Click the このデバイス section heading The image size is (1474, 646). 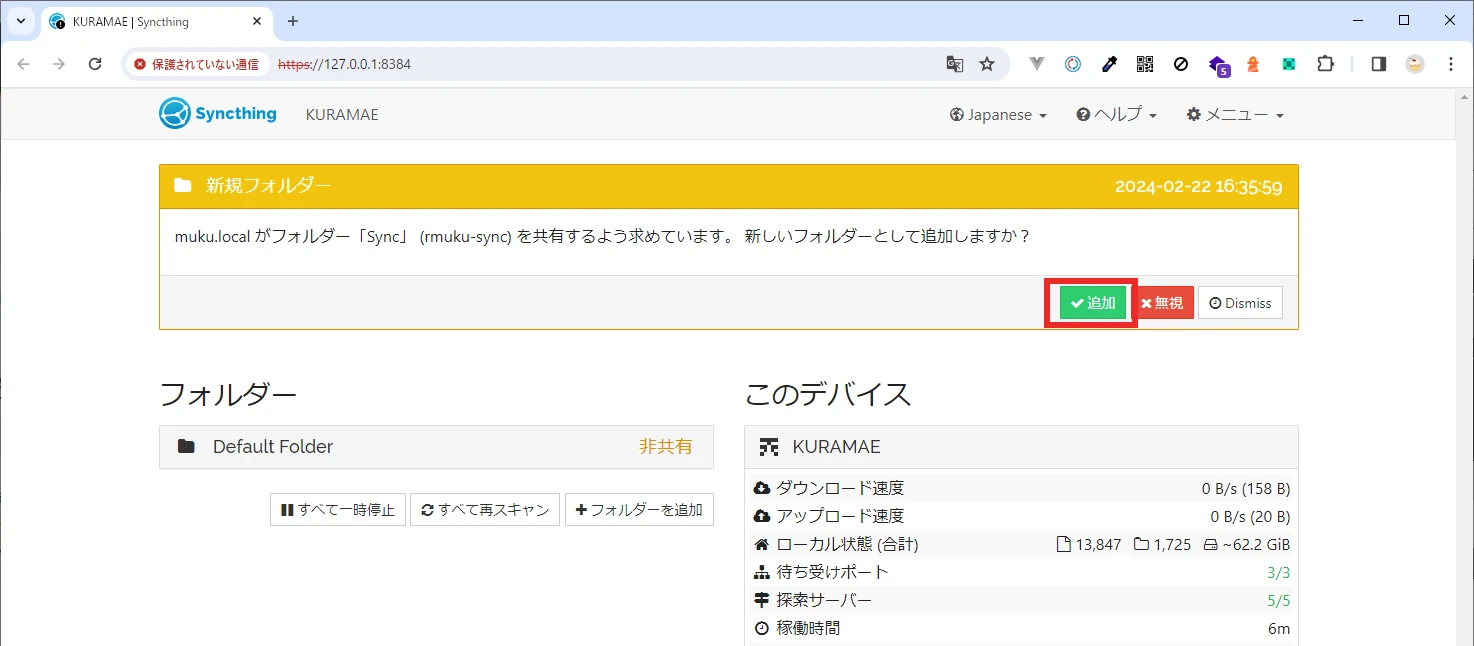828,394
